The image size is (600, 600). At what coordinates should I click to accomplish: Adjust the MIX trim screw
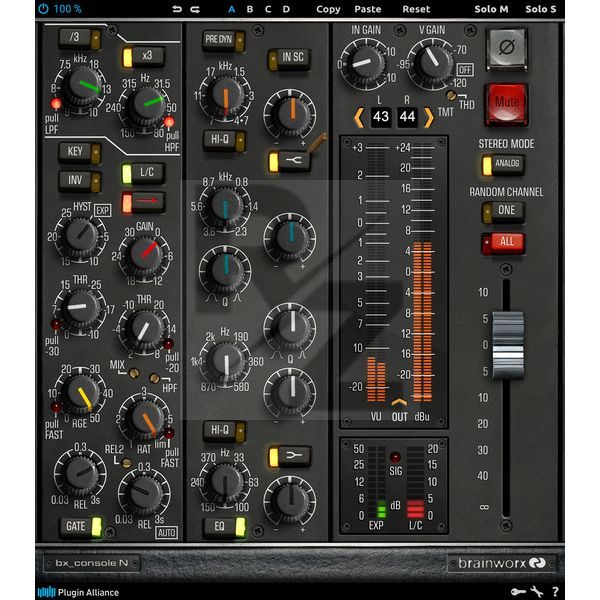point(134,373)
